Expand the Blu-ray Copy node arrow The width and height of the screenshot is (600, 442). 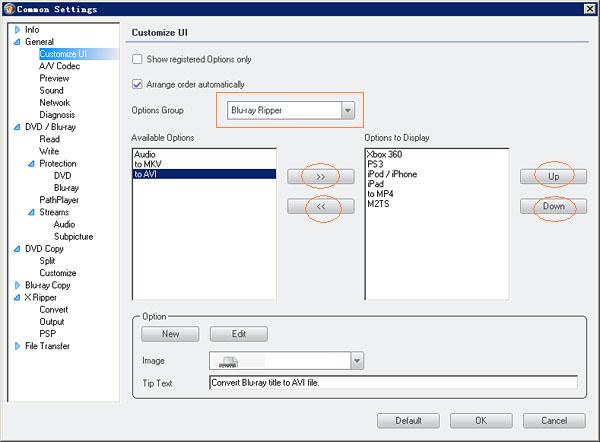(17, 285)
